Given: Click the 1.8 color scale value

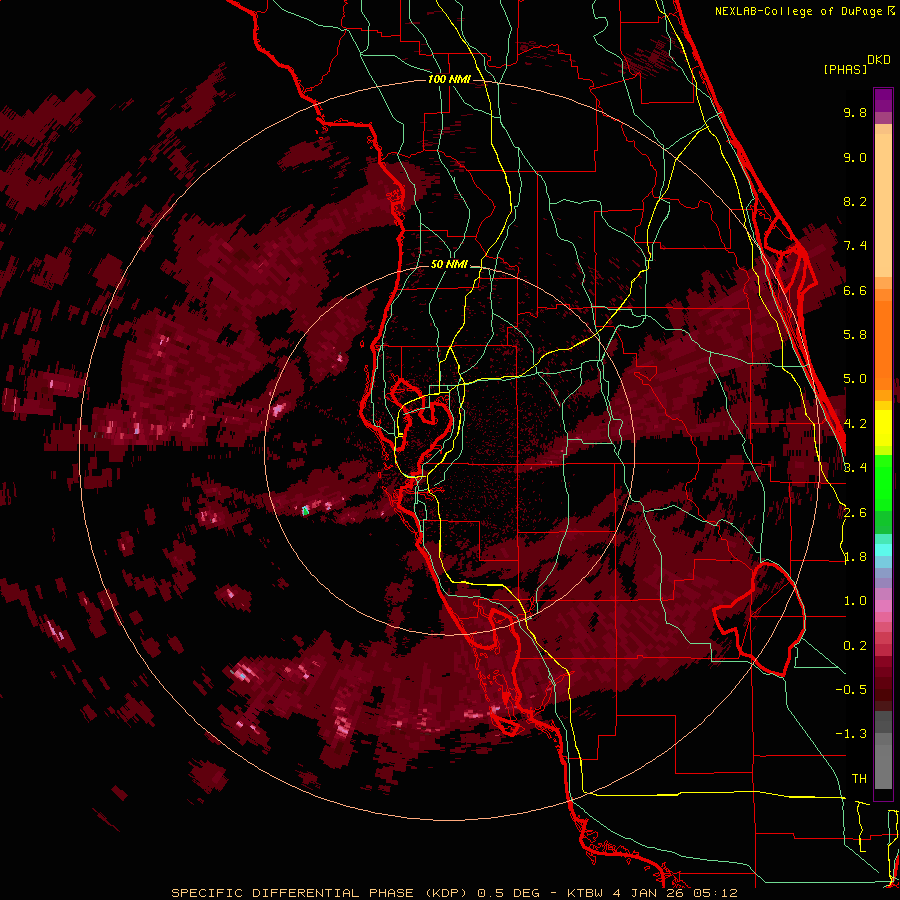Looking at the screenshot, I should tap(855, 557).
